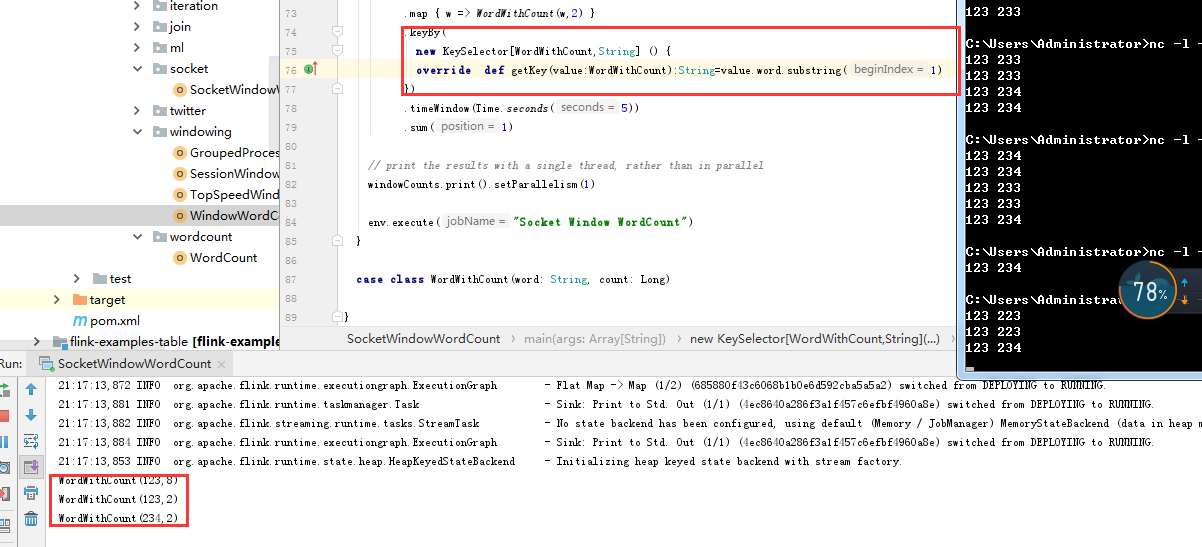Collapse code fold marker on line 85

[x=338, y=241]
